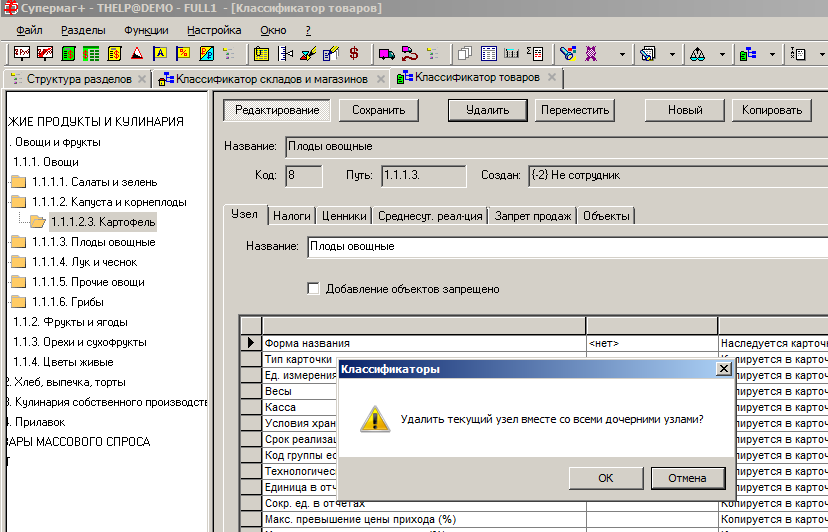This screenshot has height=532, width=828.
Task: Select tree node '1.1.2. Фрукты и ягоды'
Action: click(70, 322)
